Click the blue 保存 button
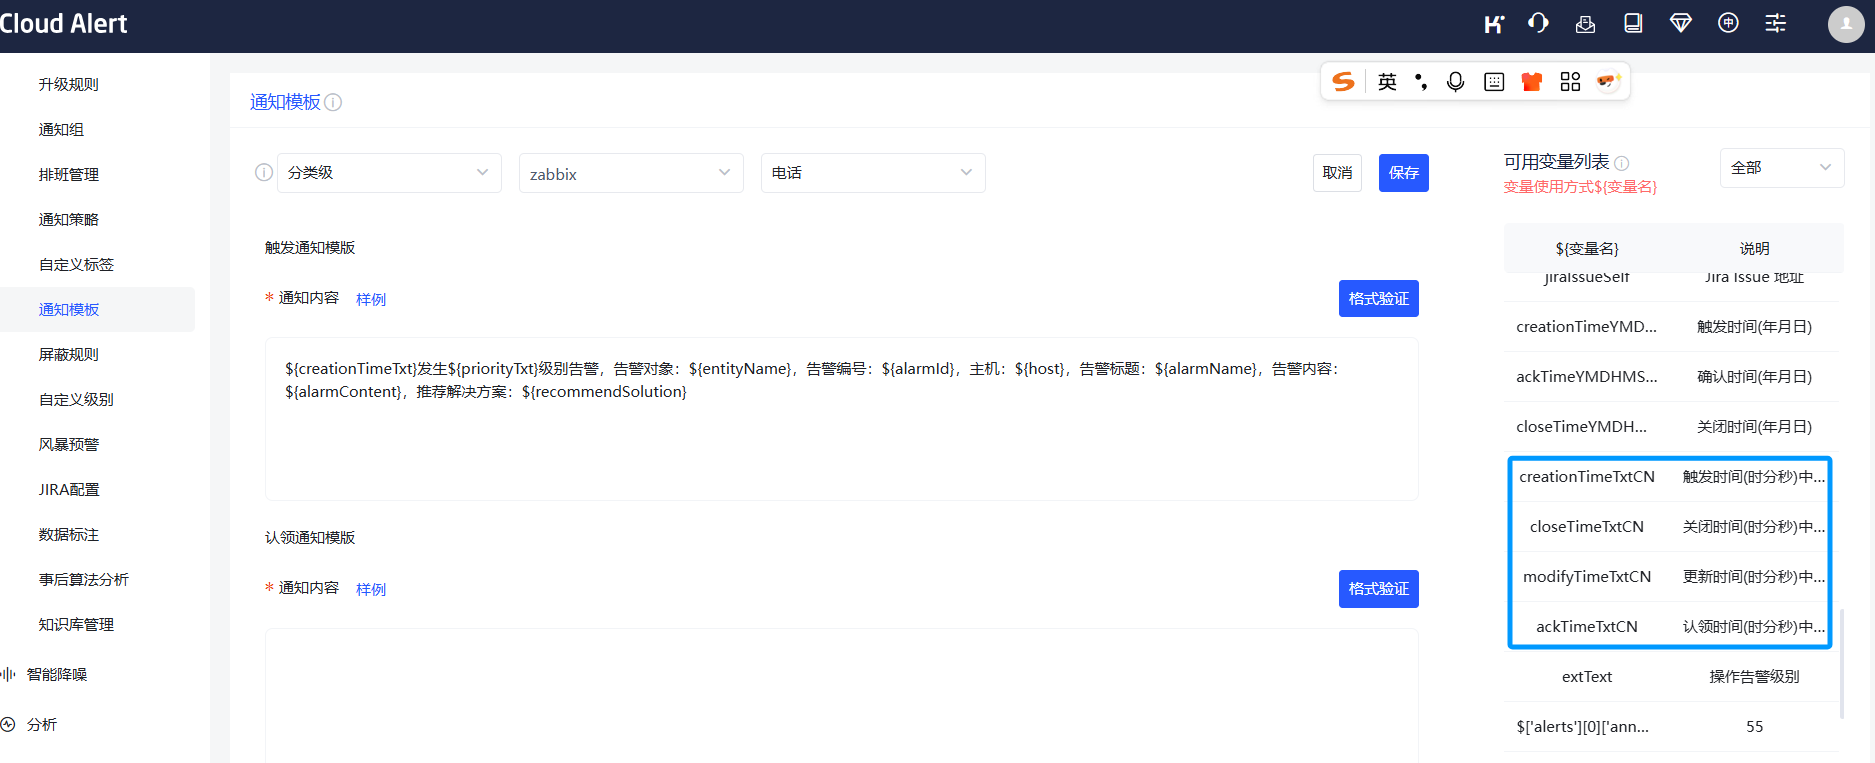 pos(1403,173)
